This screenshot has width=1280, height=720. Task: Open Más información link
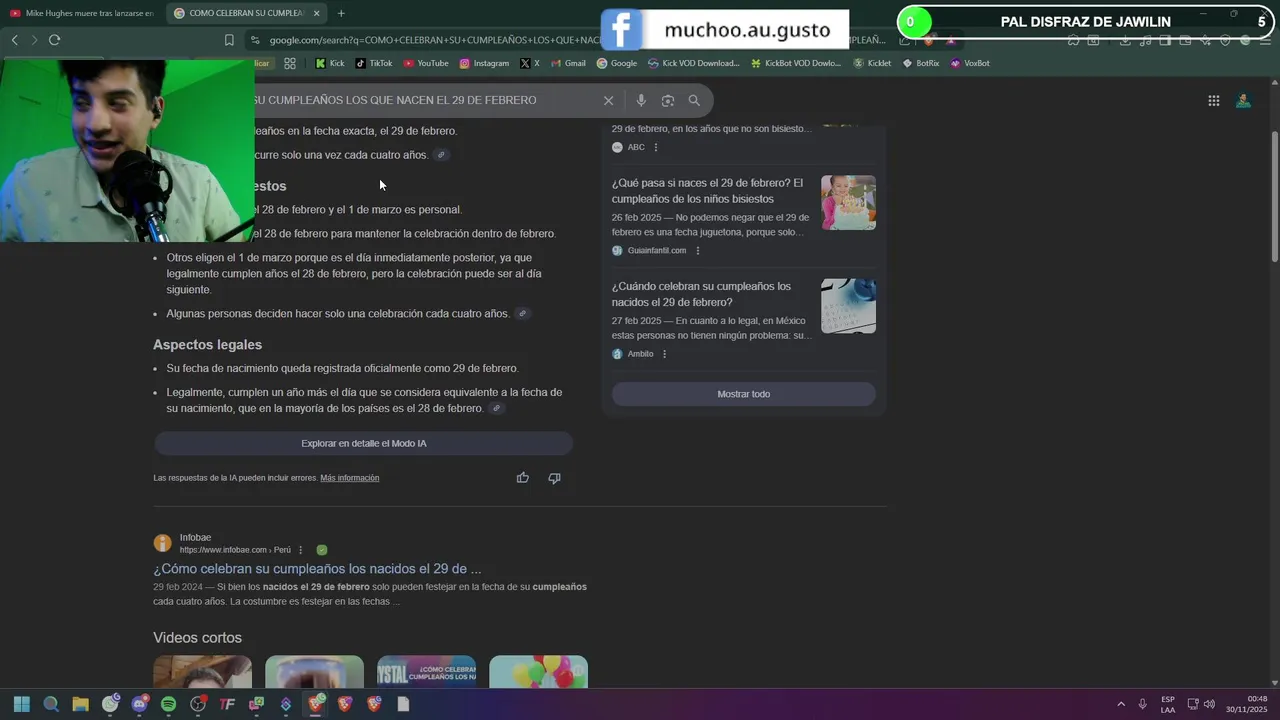(x=349, y=478)
